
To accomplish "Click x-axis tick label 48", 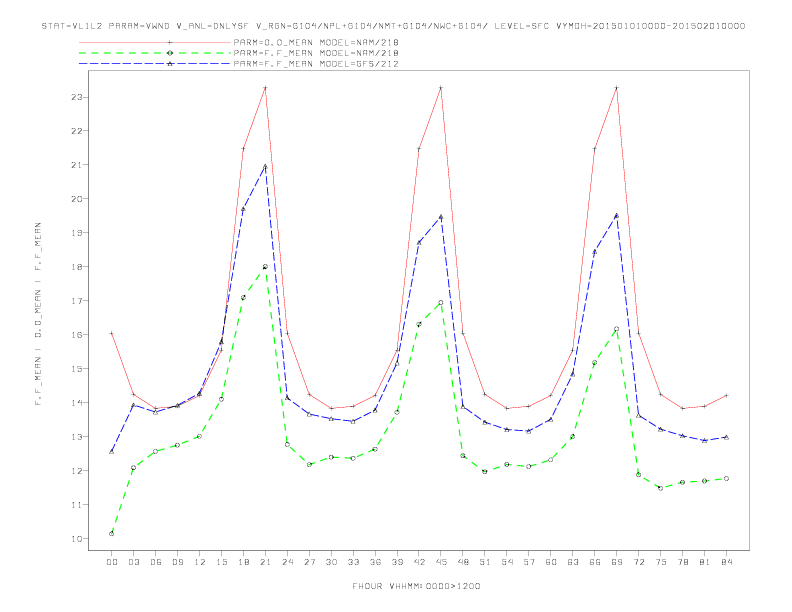I will click(463, 562).
